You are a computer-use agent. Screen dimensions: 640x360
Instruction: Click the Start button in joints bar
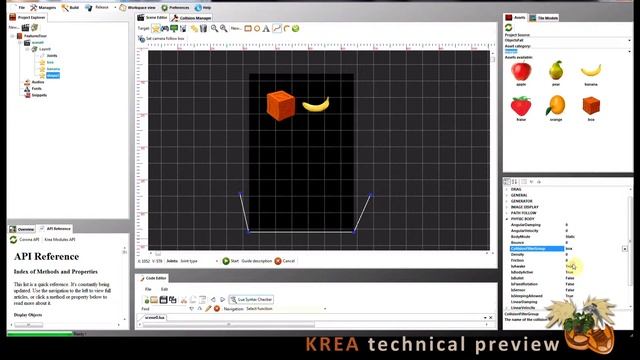click(x=231, y=261)
